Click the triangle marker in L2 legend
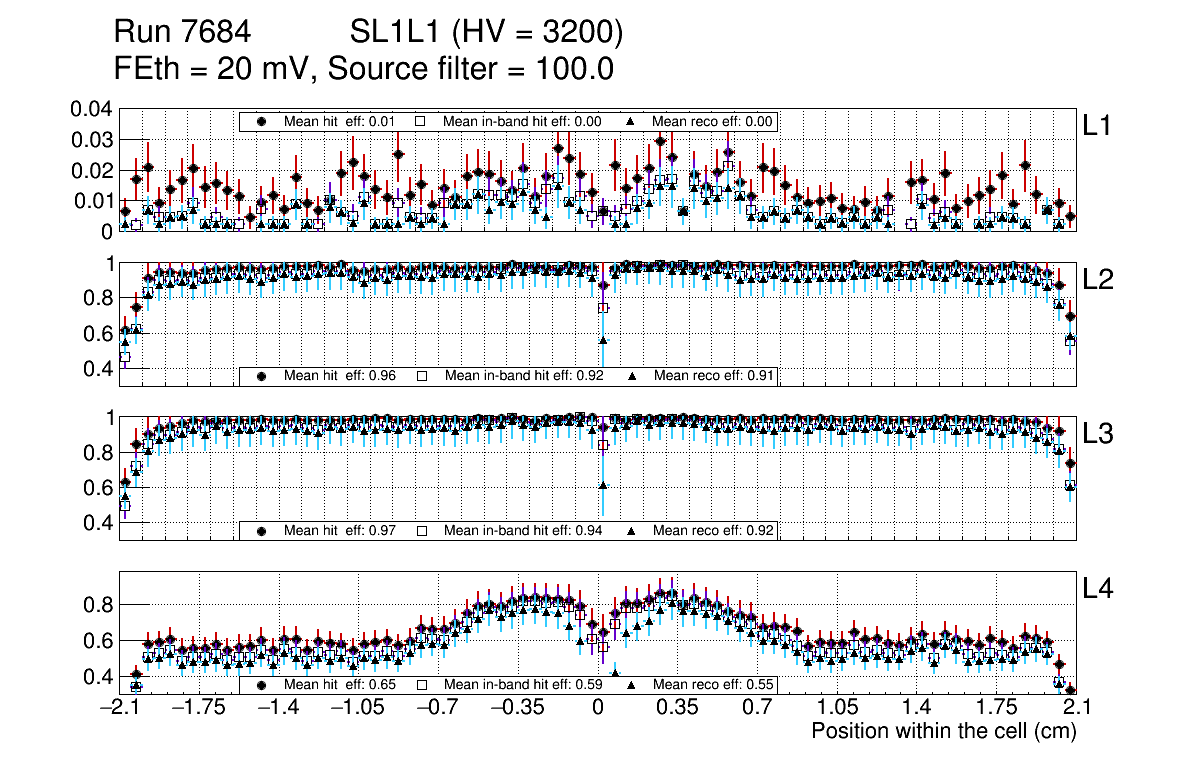The width and height of the screenshot is (1196, 772). (x=632, y=376)
